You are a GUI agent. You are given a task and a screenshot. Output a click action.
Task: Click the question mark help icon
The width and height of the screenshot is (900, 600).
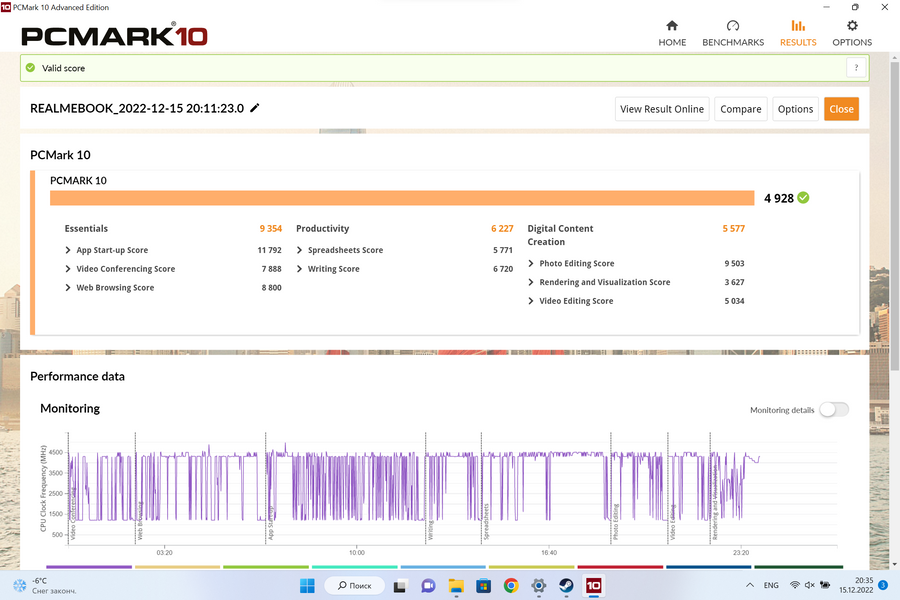855,68
